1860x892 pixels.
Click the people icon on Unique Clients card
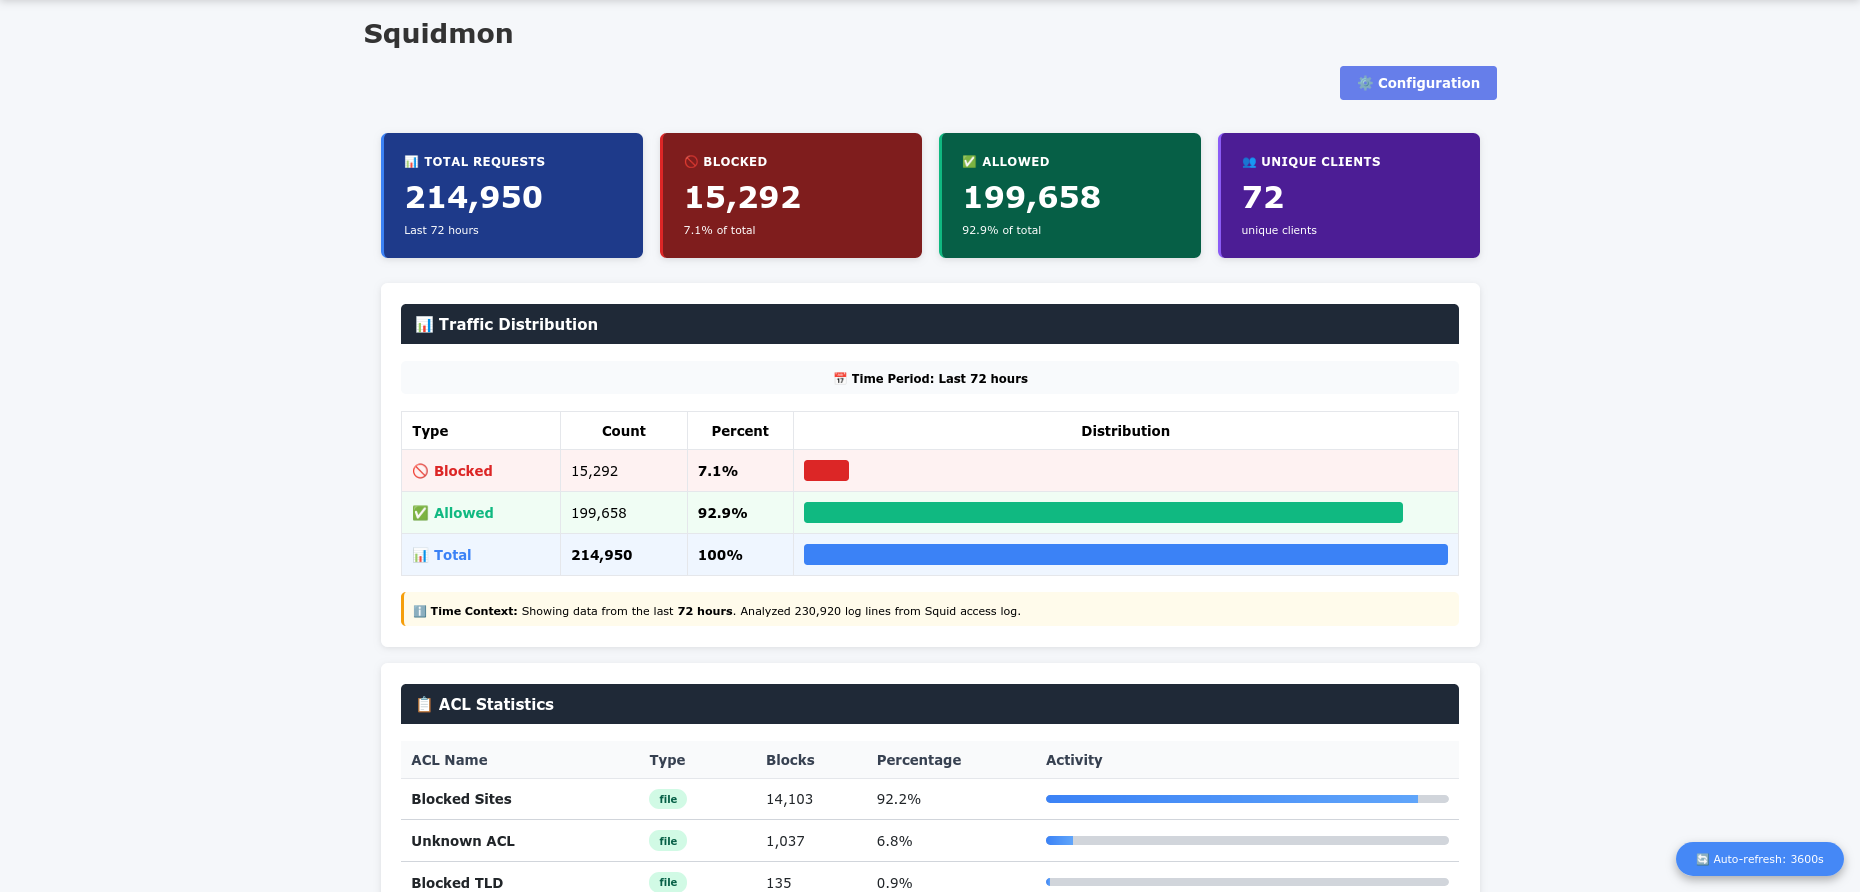1248,161
